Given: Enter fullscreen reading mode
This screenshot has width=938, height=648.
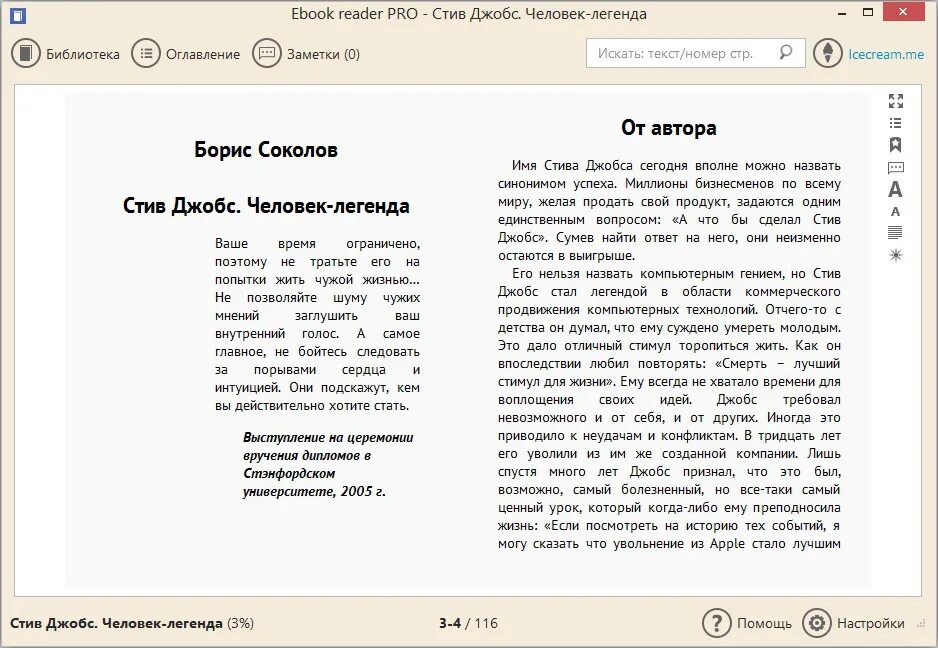Looking at the screenshot, I should (x=896, y=100).
